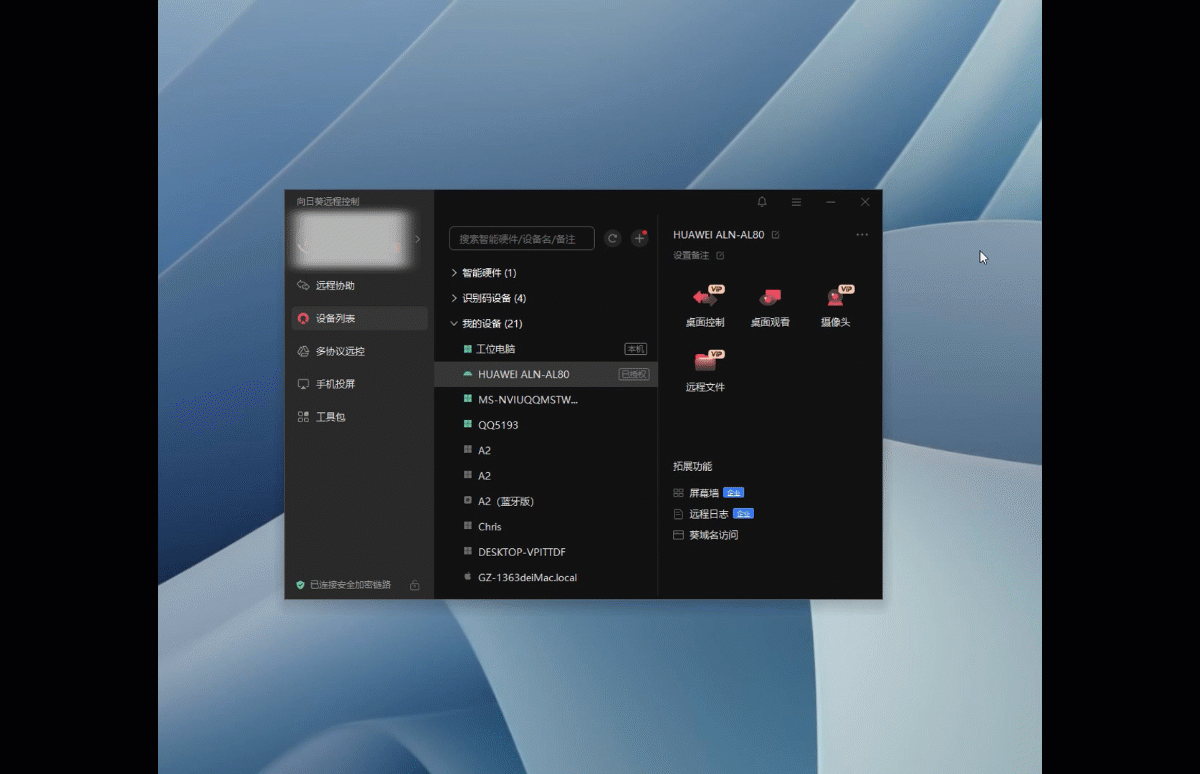
Task: Open the 摄像头 camera feature
Action: click(x=835, y=307)
